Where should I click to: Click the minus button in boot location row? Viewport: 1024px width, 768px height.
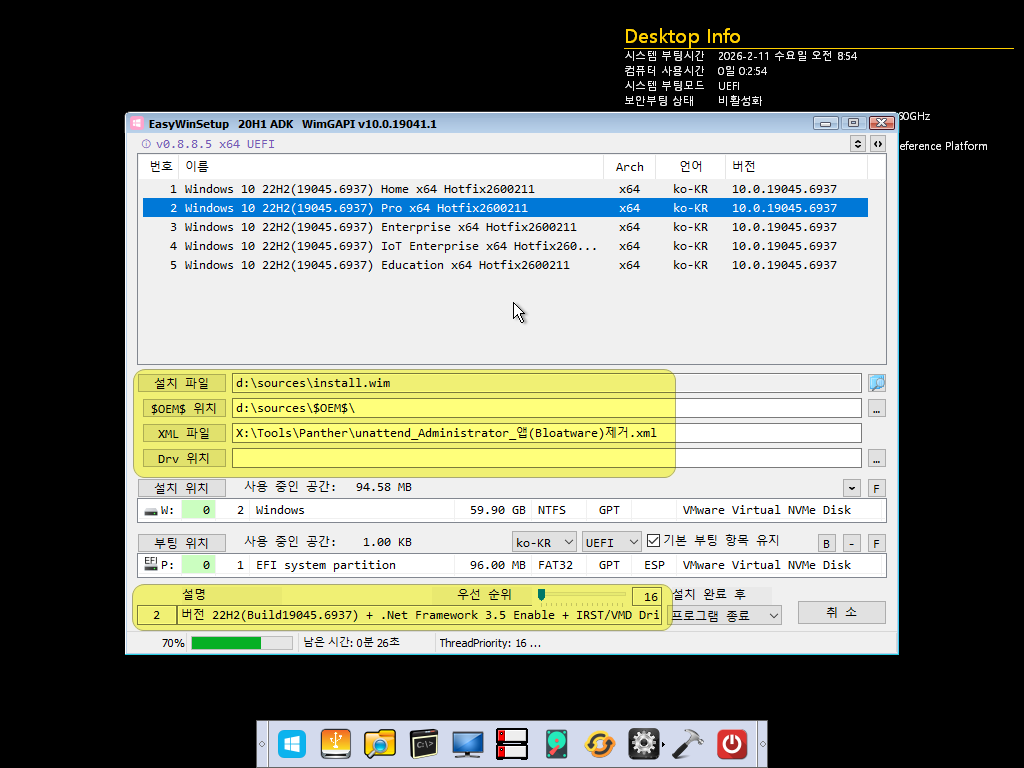(852, 543)
